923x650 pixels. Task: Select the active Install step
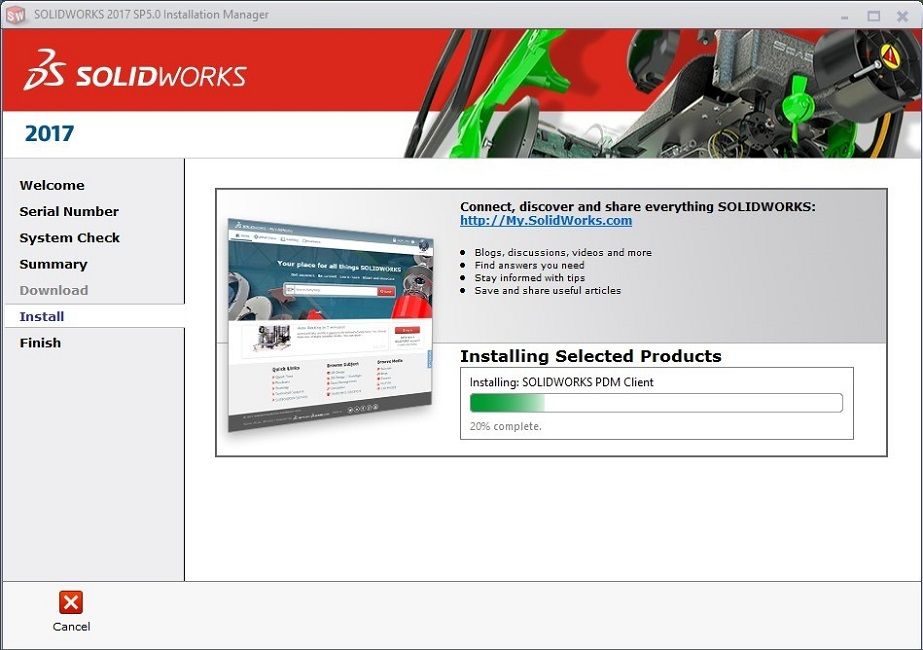[40, 316]
